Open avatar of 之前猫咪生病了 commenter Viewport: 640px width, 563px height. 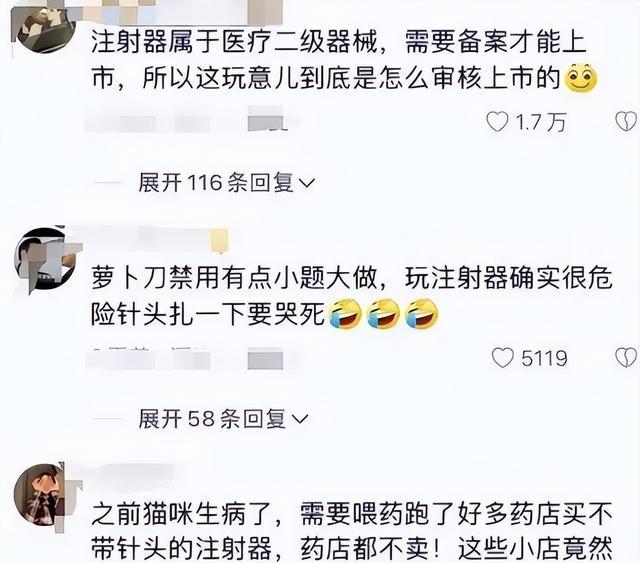tap(40, 495)
